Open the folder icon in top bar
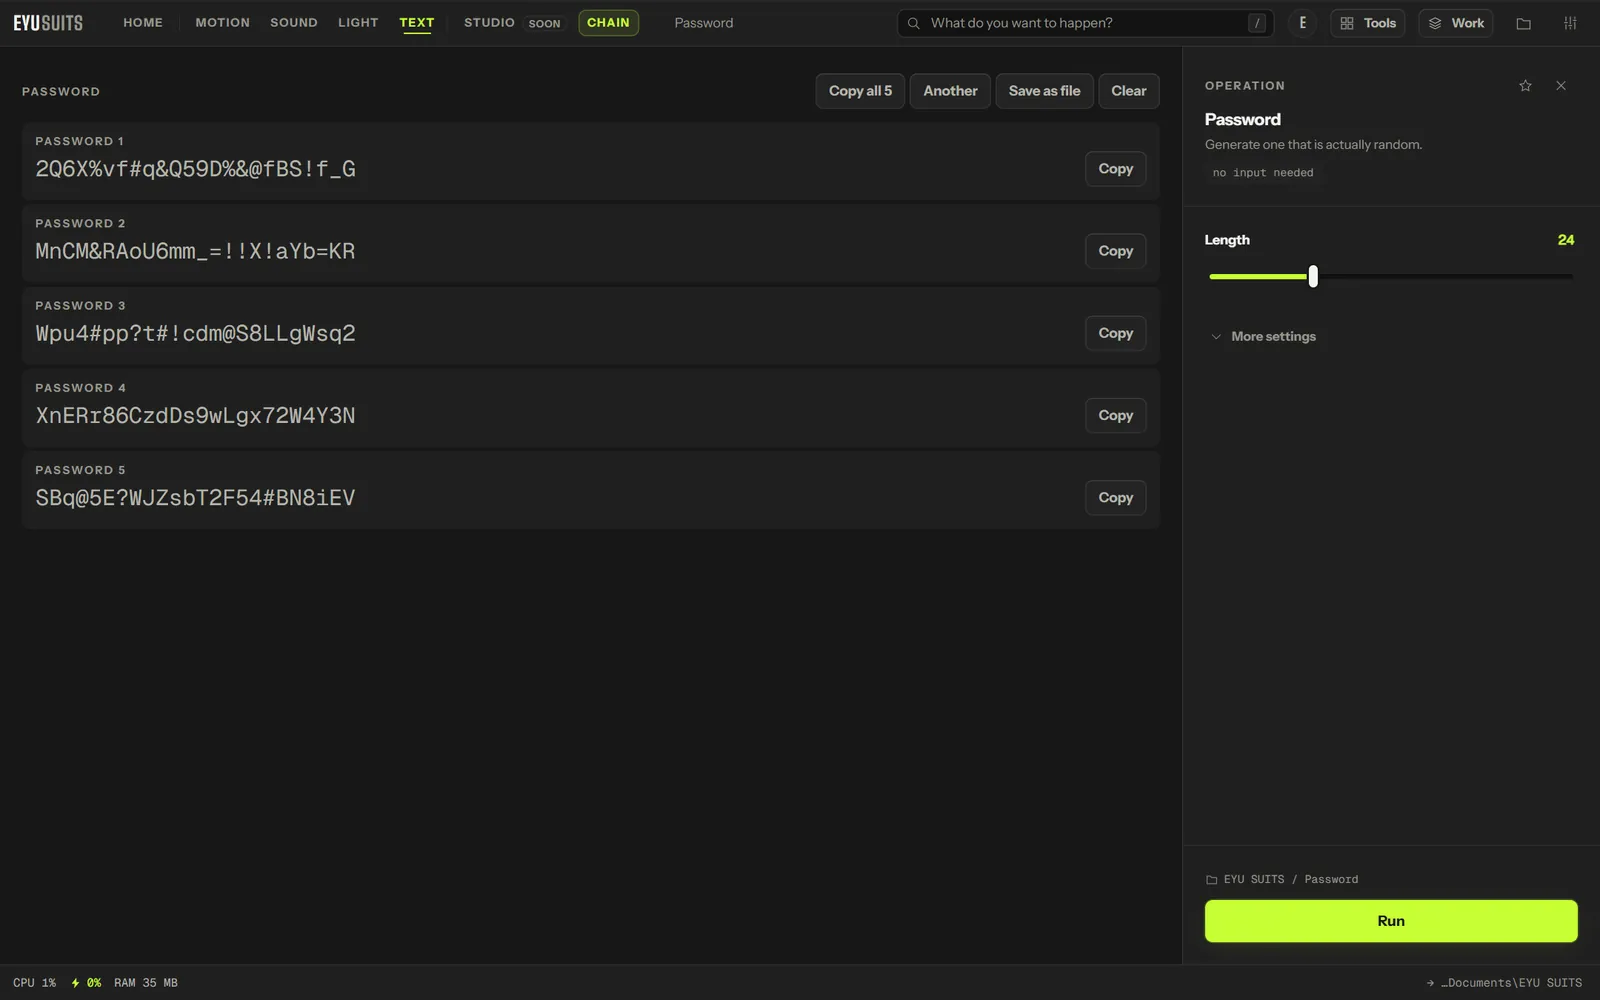Image resolution: width=1600 pixels, height=1000 pixels. point(1523,23)
